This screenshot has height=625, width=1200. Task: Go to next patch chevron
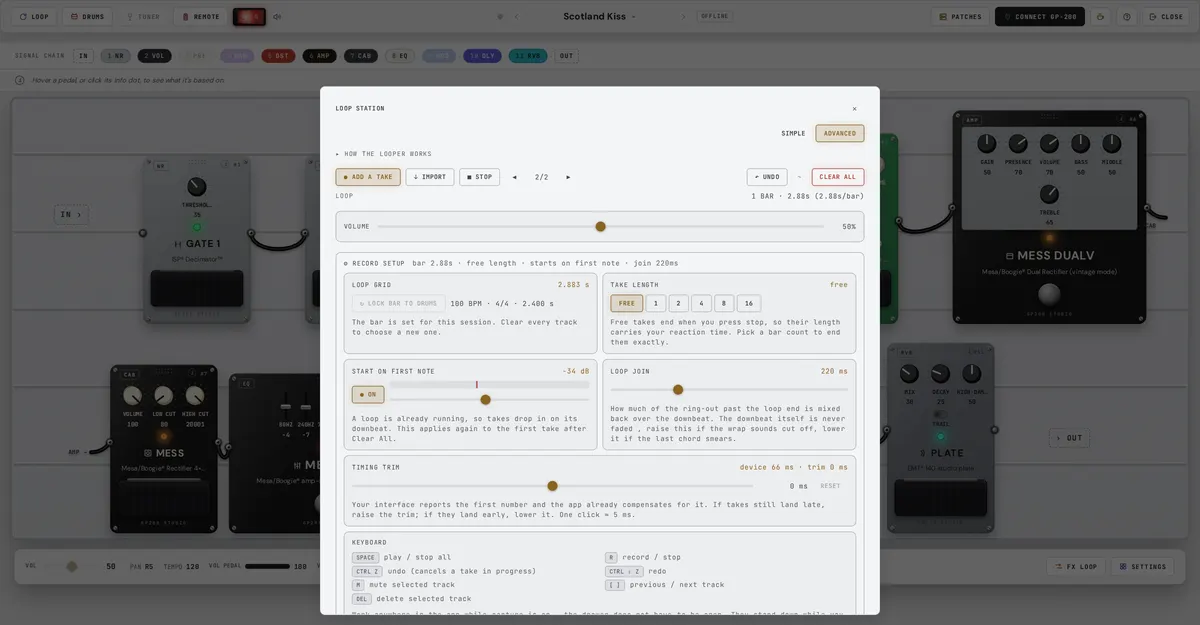pos(684,17)
